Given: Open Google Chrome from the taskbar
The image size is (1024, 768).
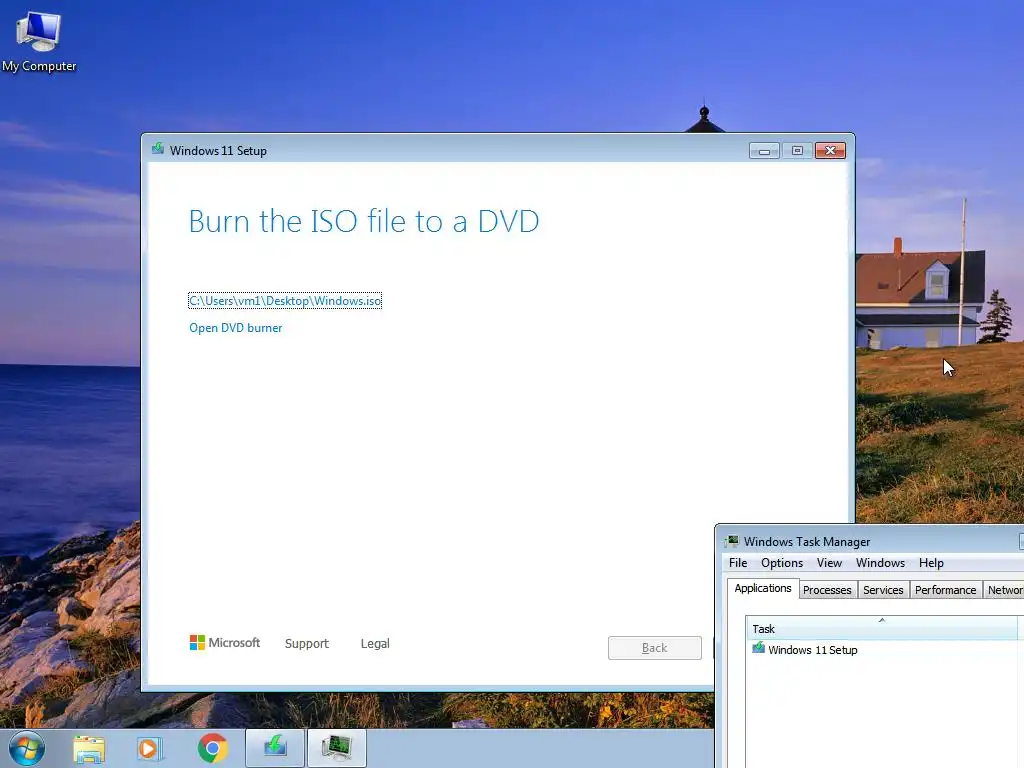Looking at the screenshot, I should (212, 748).
